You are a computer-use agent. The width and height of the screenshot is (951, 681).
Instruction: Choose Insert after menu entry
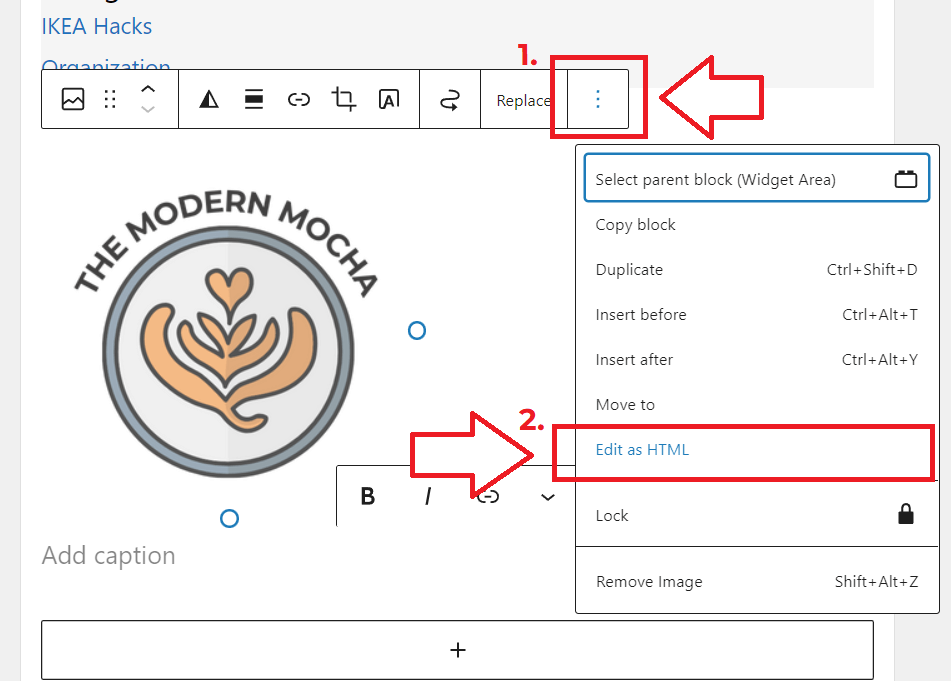756,360
